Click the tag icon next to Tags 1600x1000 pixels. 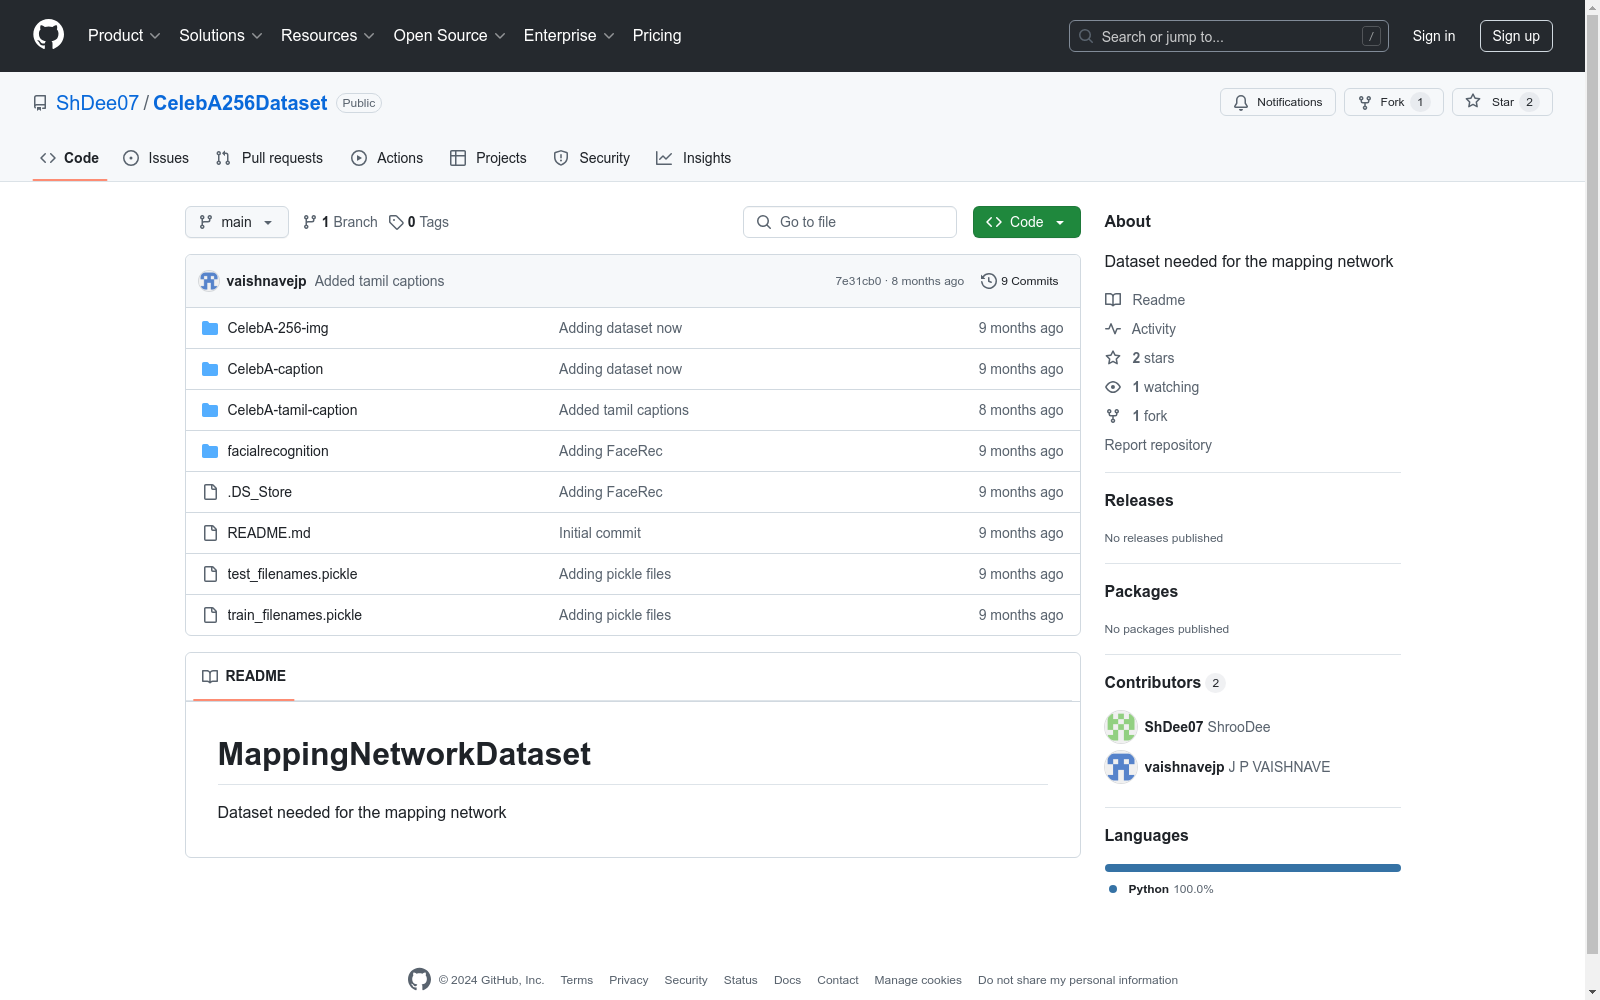point(396,222)
